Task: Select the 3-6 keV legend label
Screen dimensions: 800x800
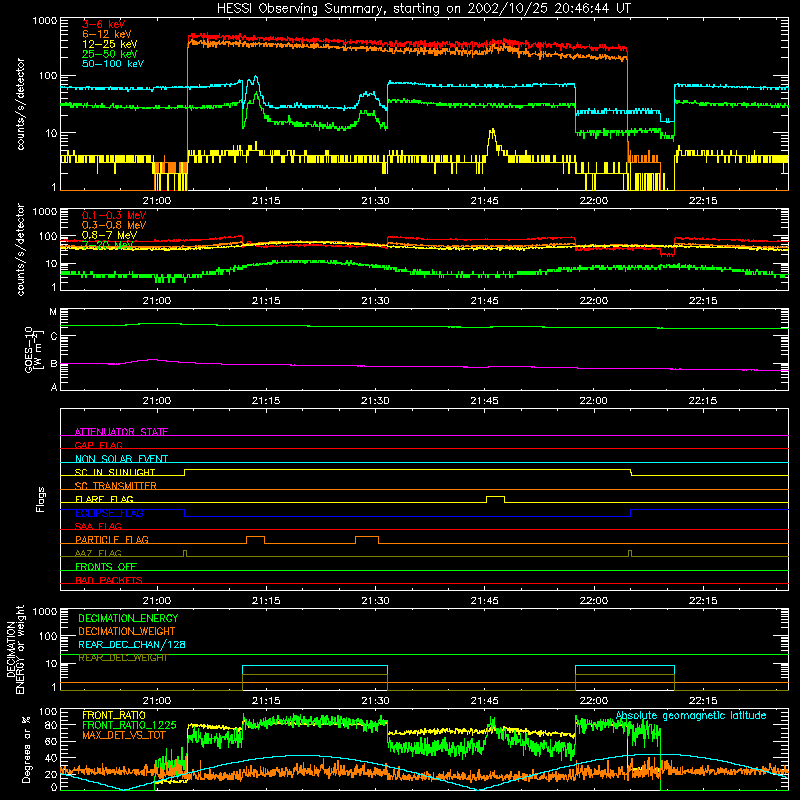Action: pyautogui.click(x=104, y=24)
